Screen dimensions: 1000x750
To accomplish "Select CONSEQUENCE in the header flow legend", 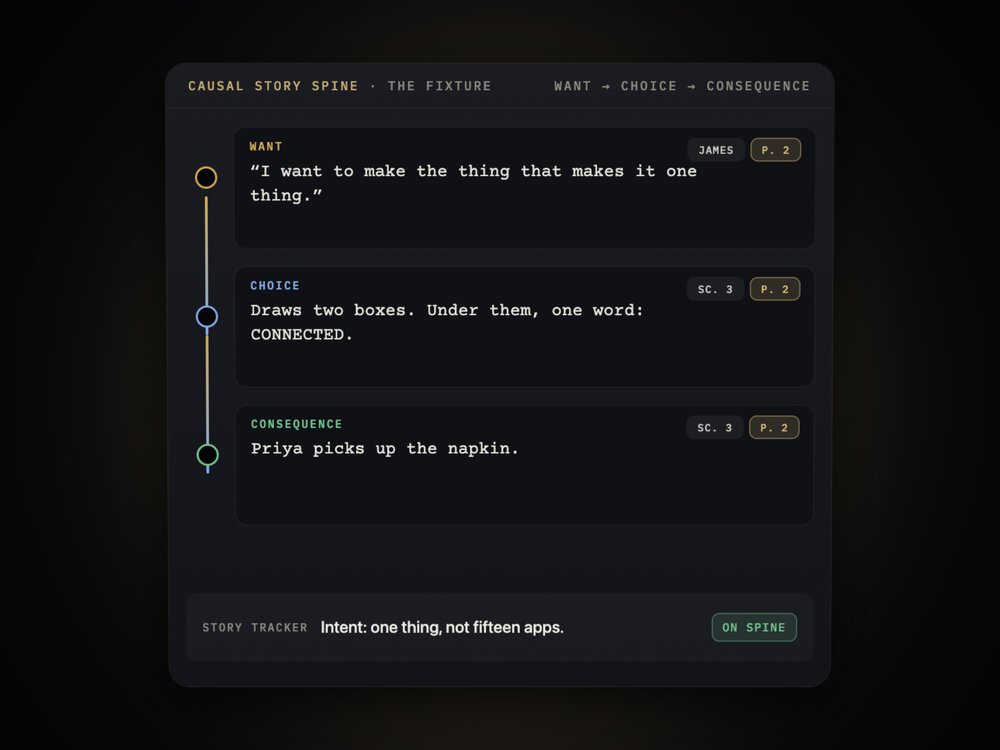I will [x=758, y=86].
